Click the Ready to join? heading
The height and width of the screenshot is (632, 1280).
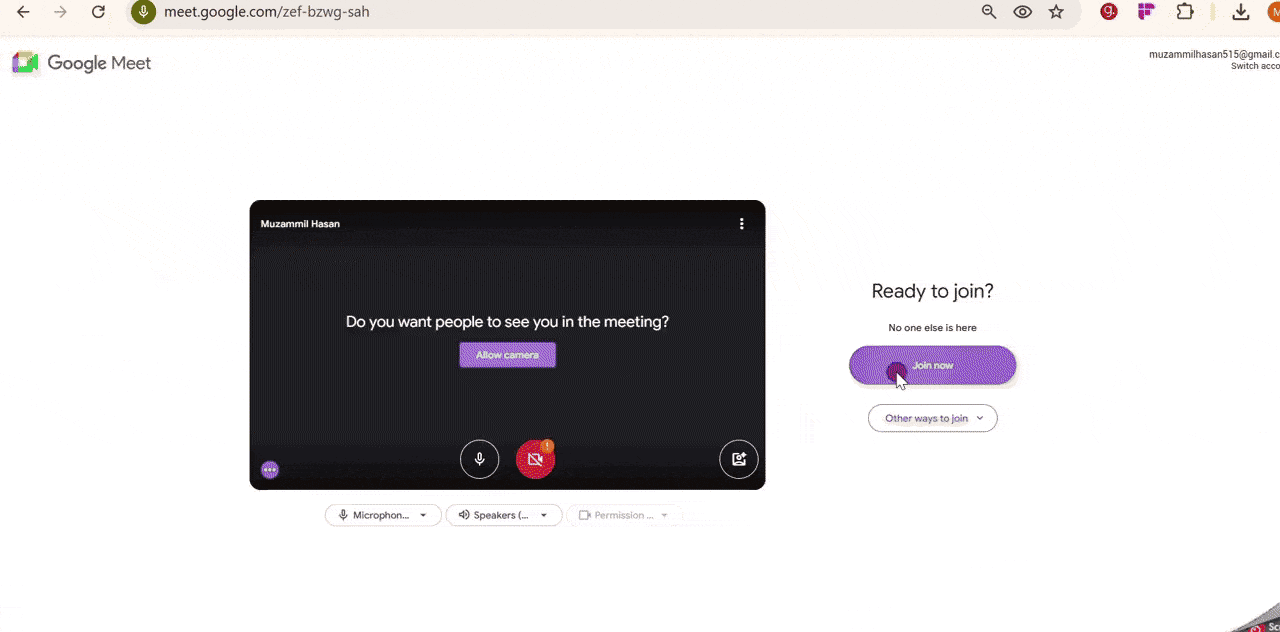(932, 291)
